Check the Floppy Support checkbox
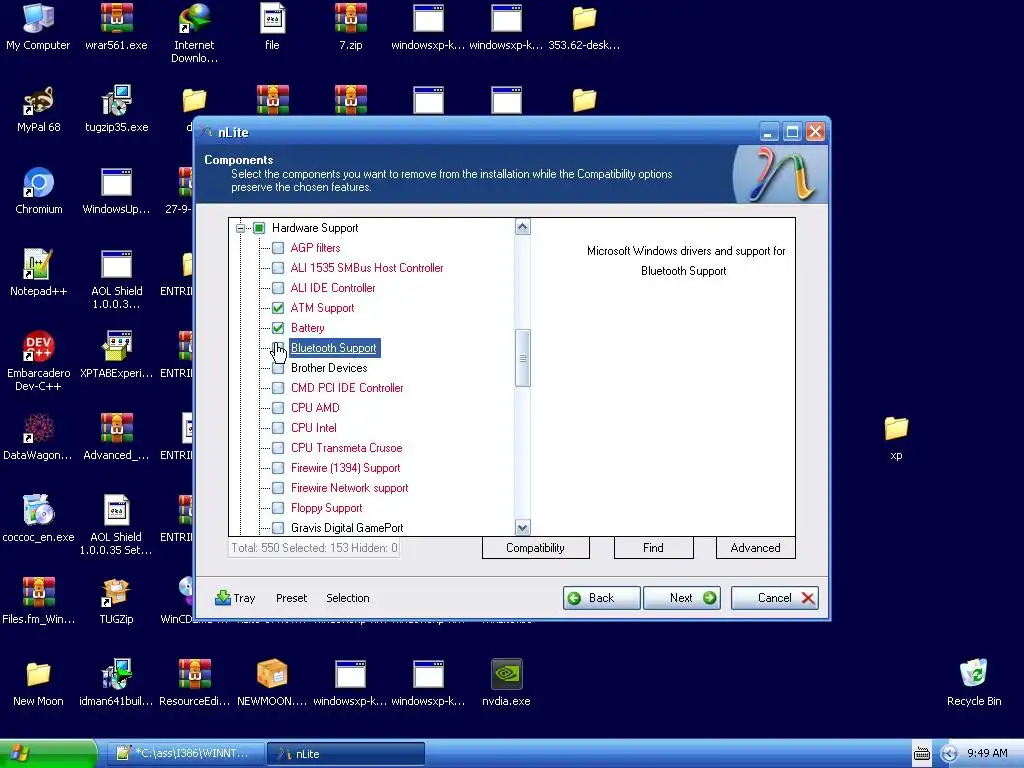The width and height of the screenshot is (1024, 768). pyautogui.click(x=278, y=508)
